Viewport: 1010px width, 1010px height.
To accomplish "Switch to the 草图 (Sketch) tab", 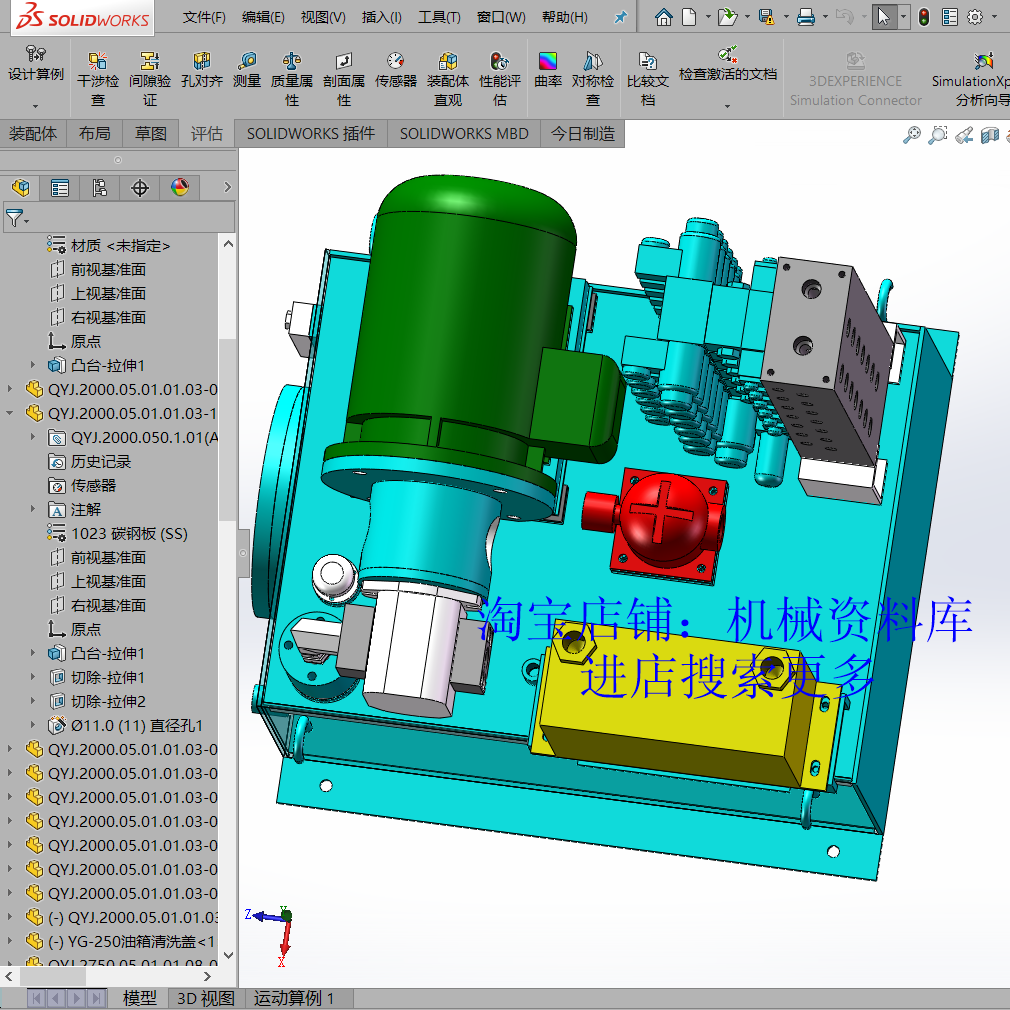I will coord(150,133).
